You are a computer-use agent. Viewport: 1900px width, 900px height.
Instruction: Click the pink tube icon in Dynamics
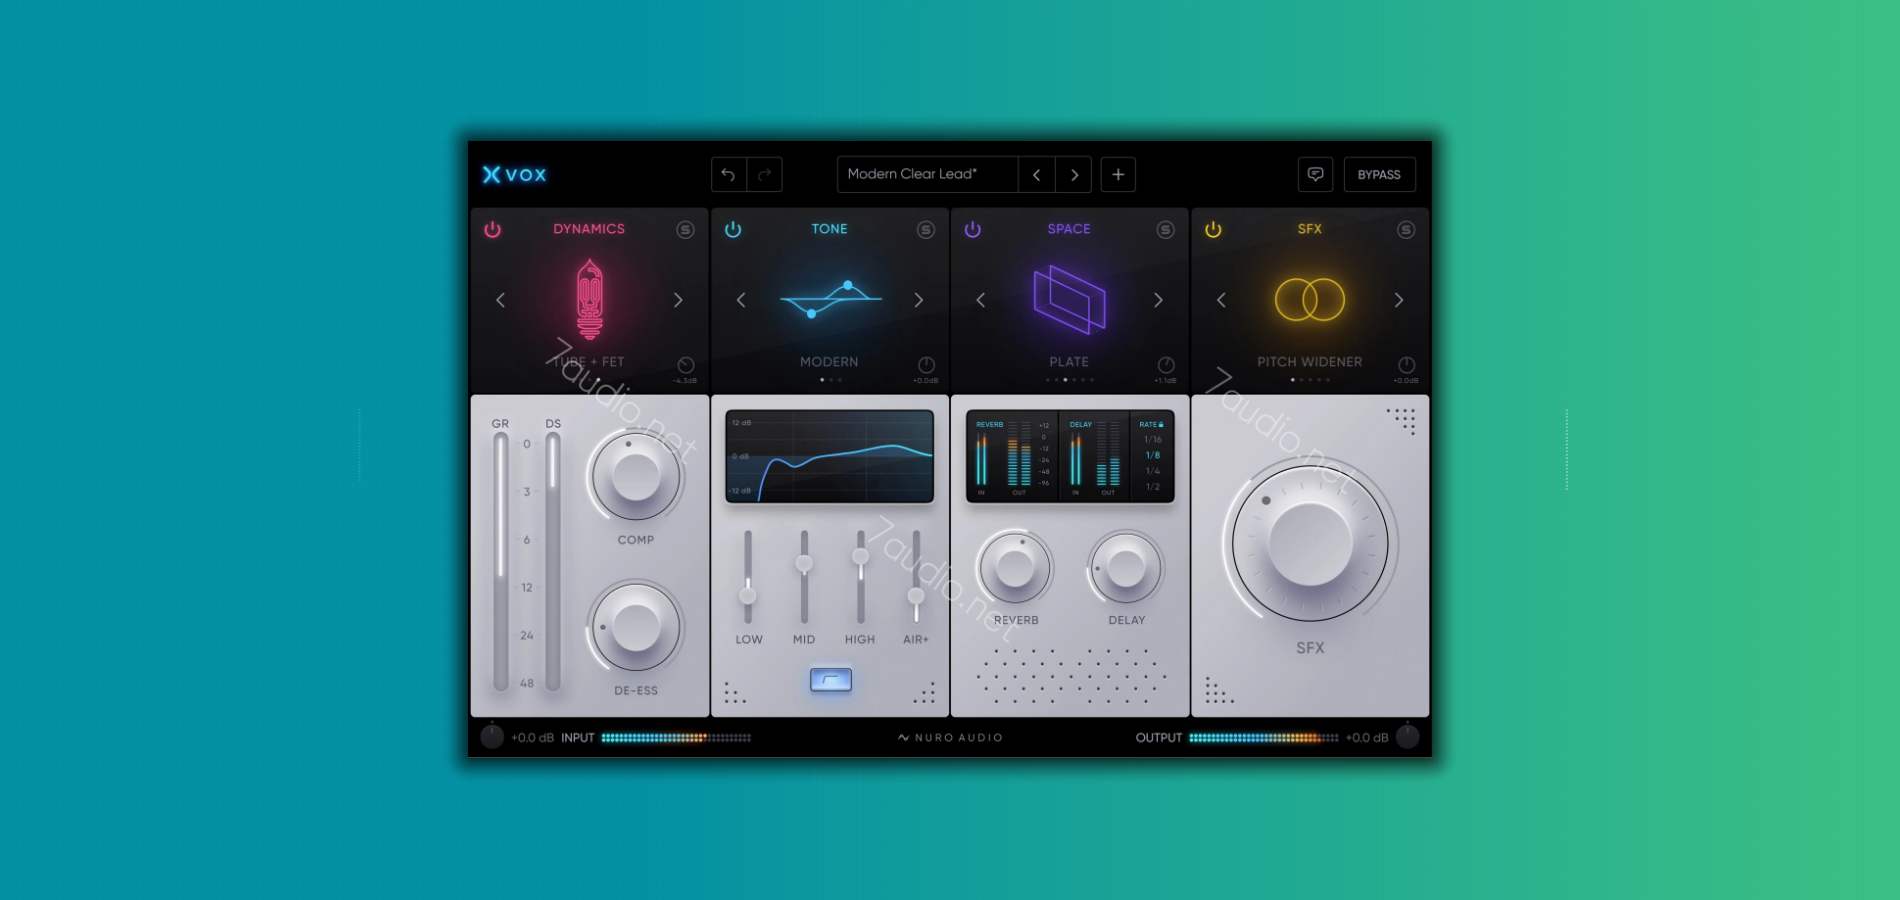pos(590,299)
